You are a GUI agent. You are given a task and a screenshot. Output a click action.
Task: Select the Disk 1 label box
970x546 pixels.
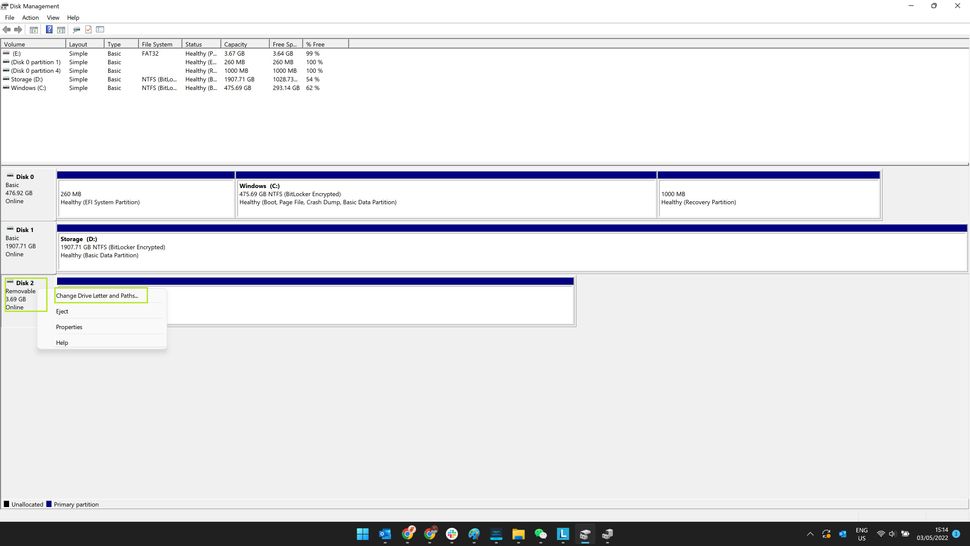tap(28, 248)
